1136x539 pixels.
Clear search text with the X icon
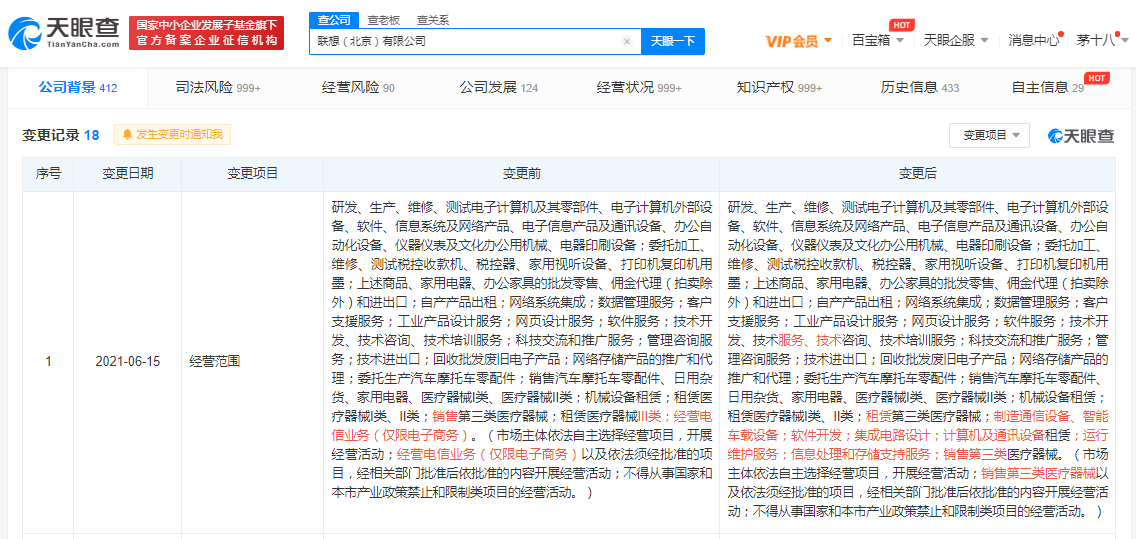627,41
